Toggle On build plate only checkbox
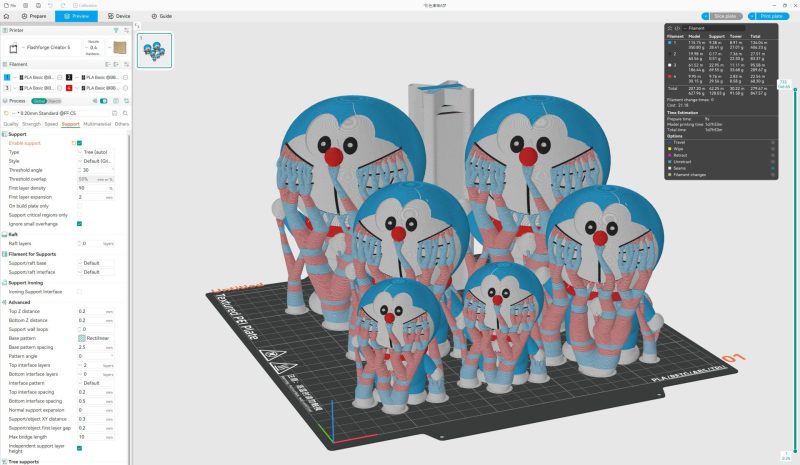The height and width of the screenshot is (465, 800). click(79, 206)
